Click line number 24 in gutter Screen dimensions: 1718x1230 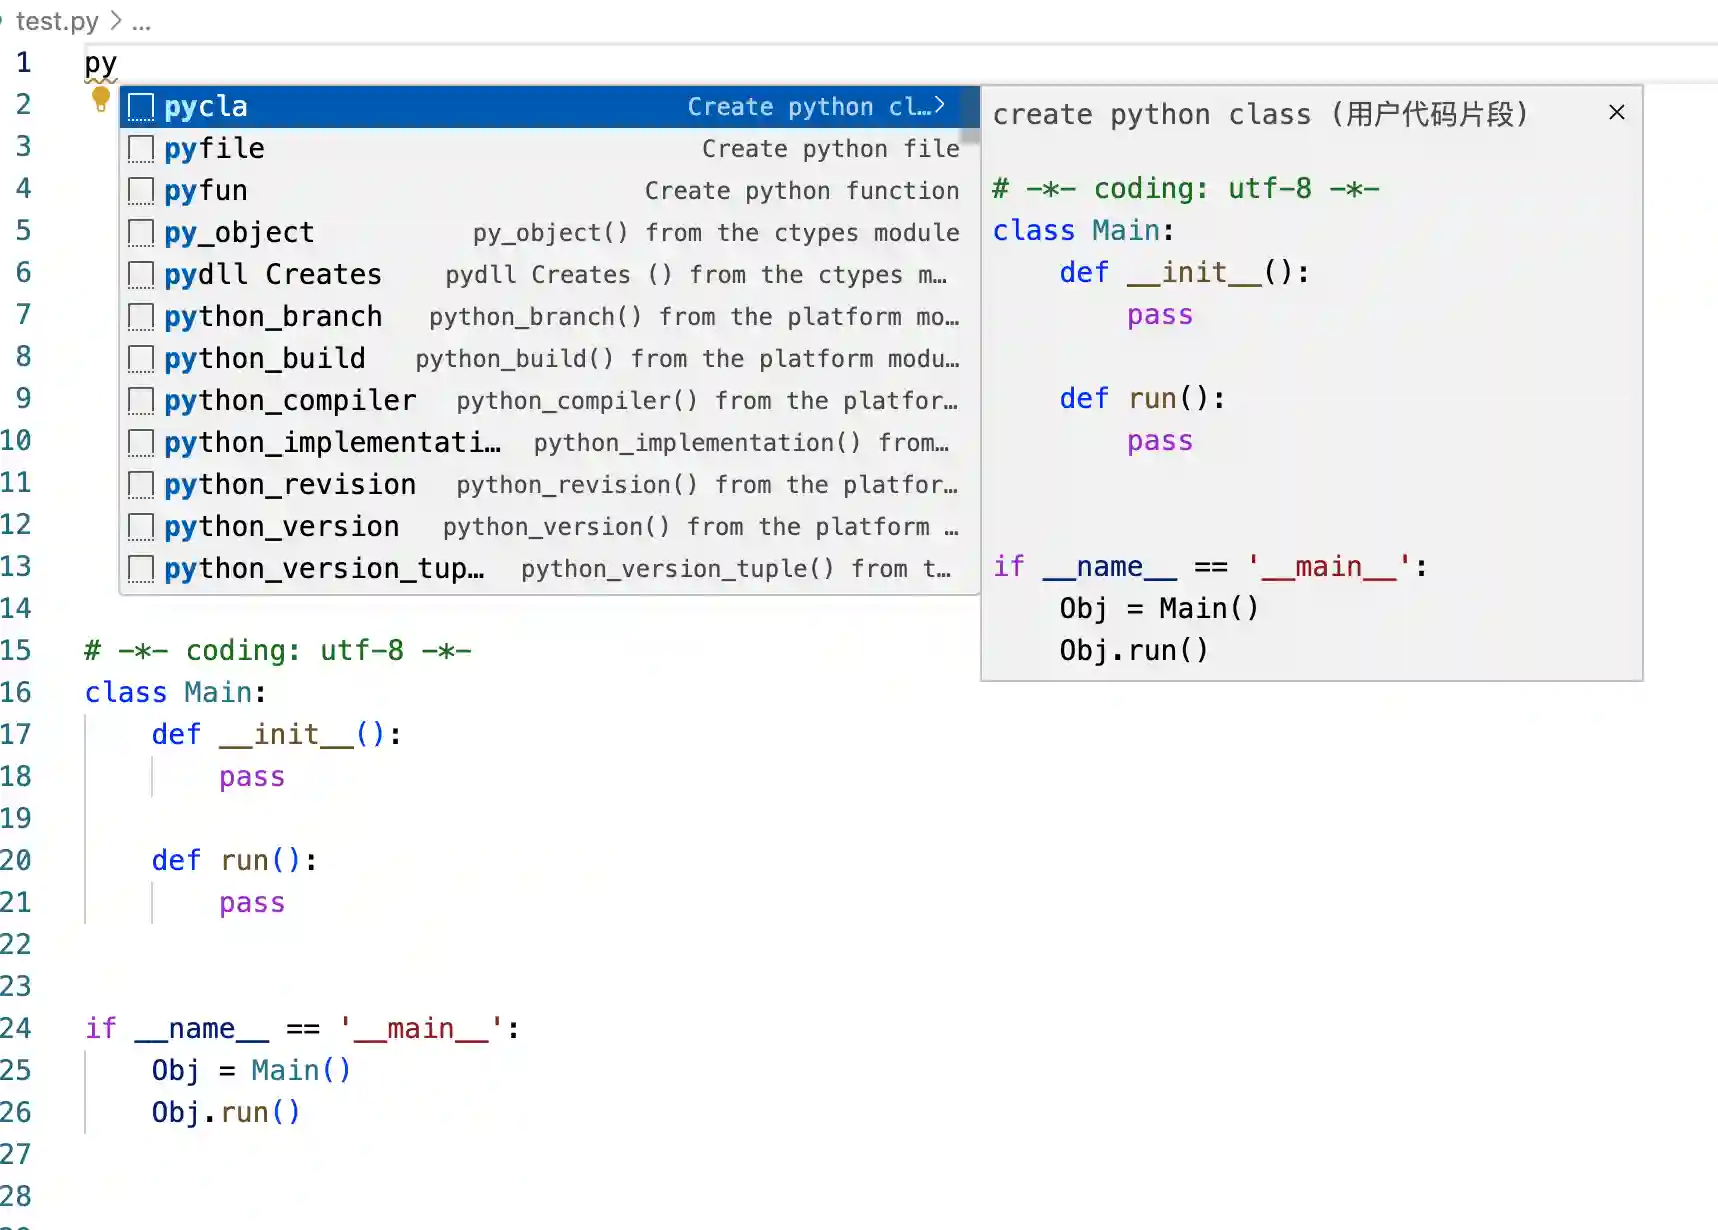click(16, 1028)
